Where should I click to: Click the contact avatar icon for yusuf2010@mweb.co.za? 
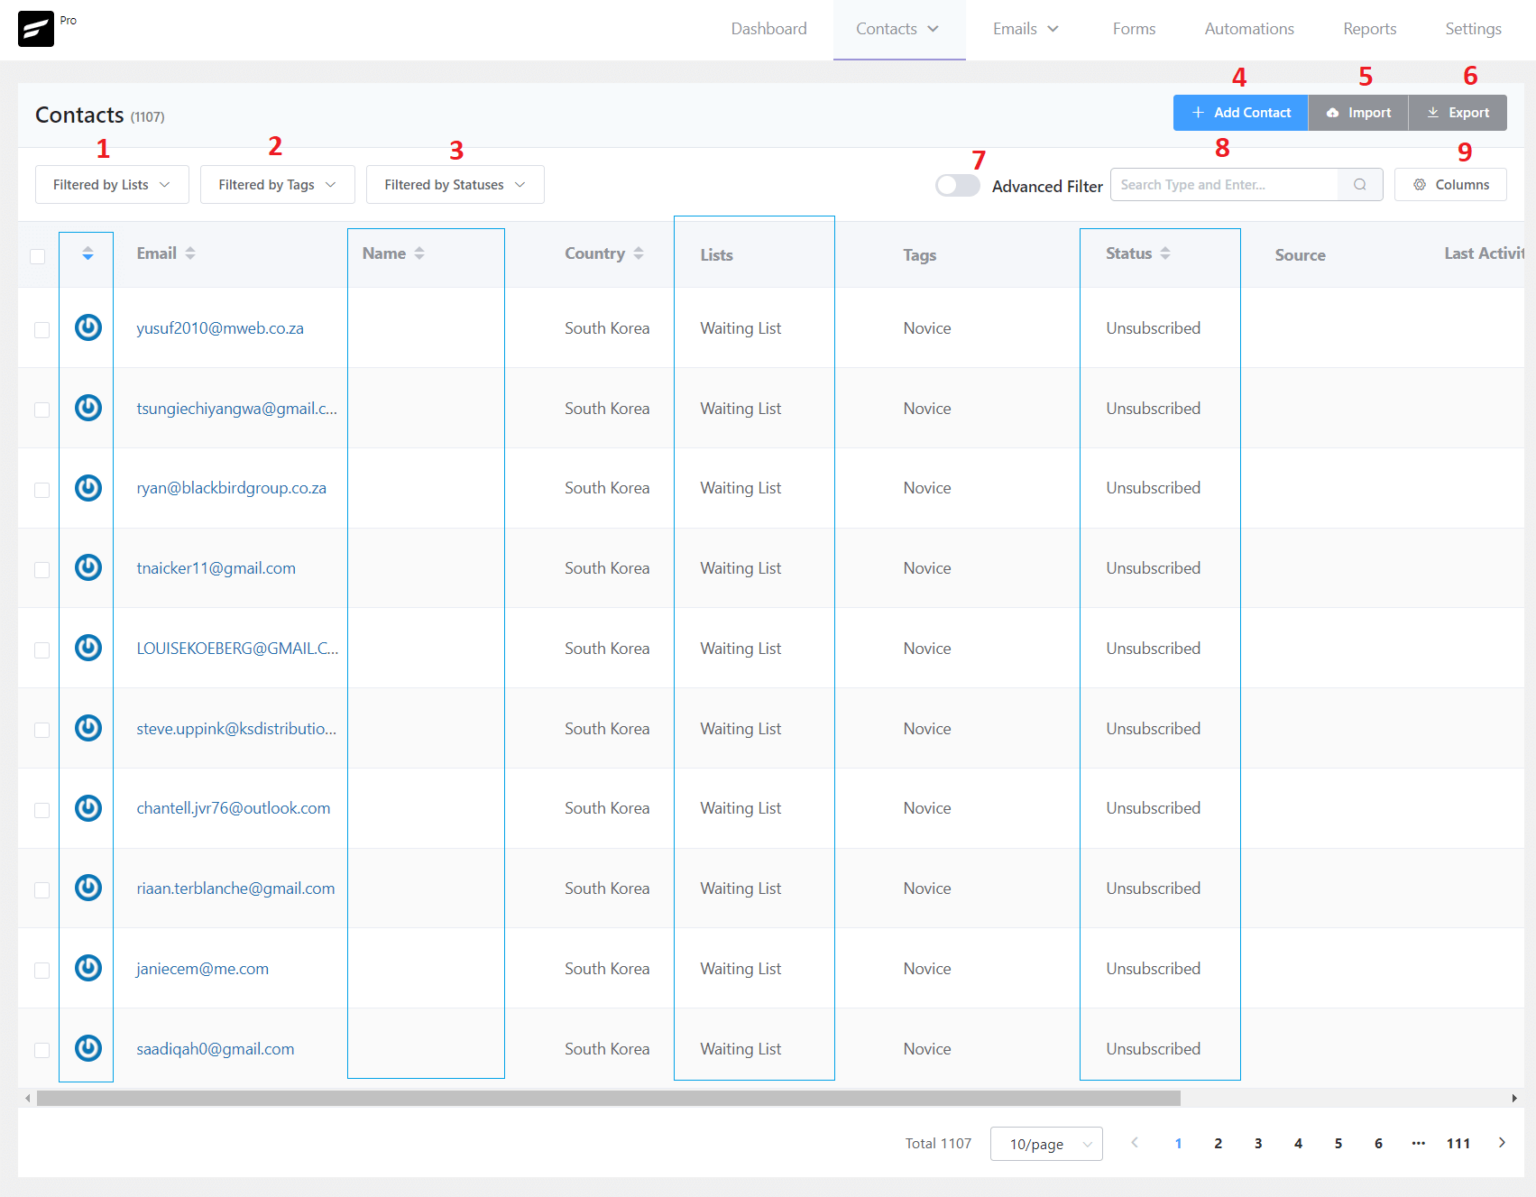coord(88,328)
